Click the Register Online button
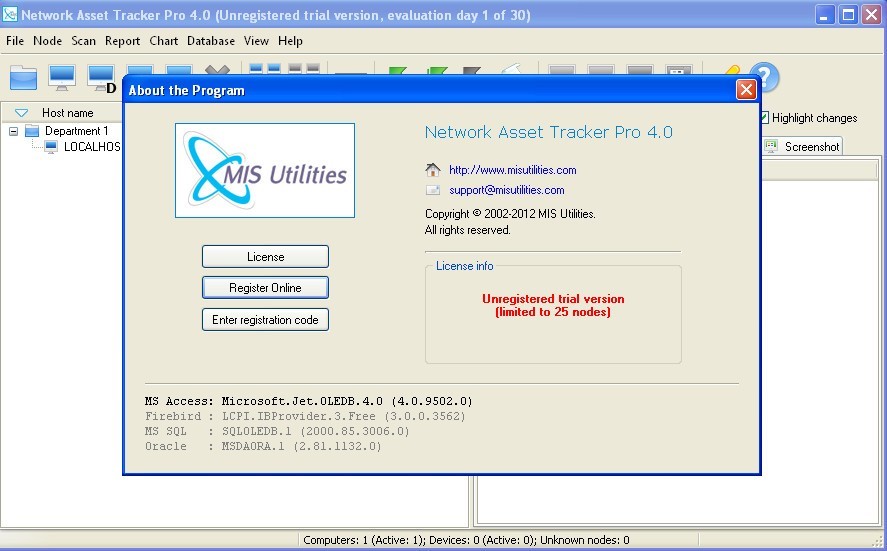The width and height of the screenshot is (887, 551). (x=265, y=288)
